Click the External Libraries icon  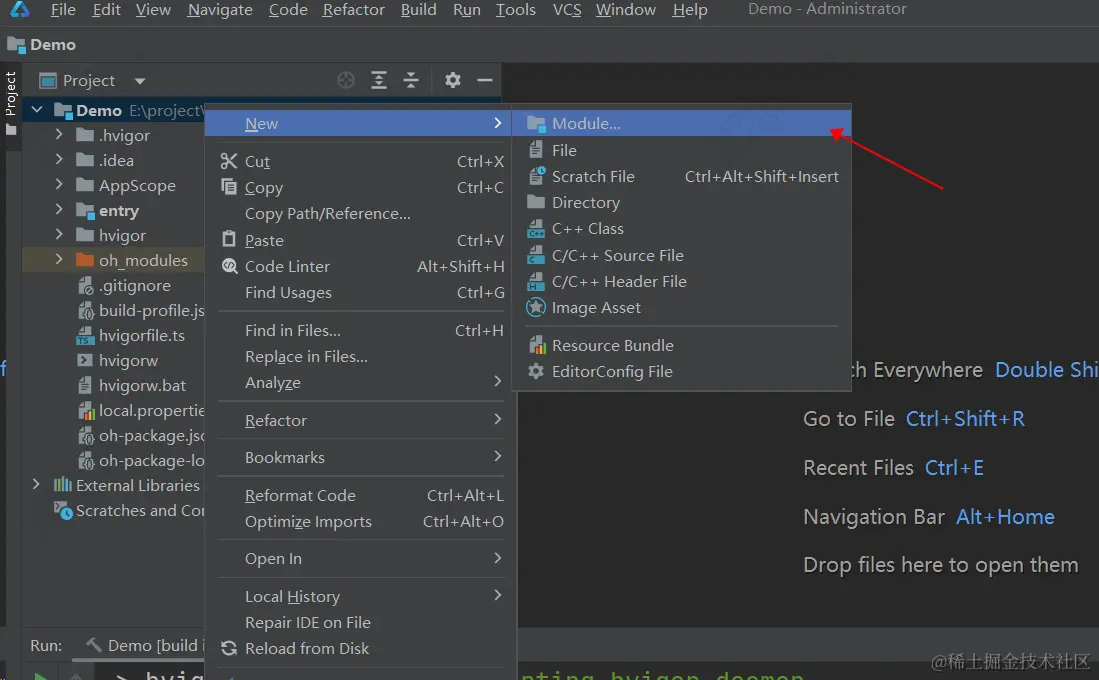(62, 485)
